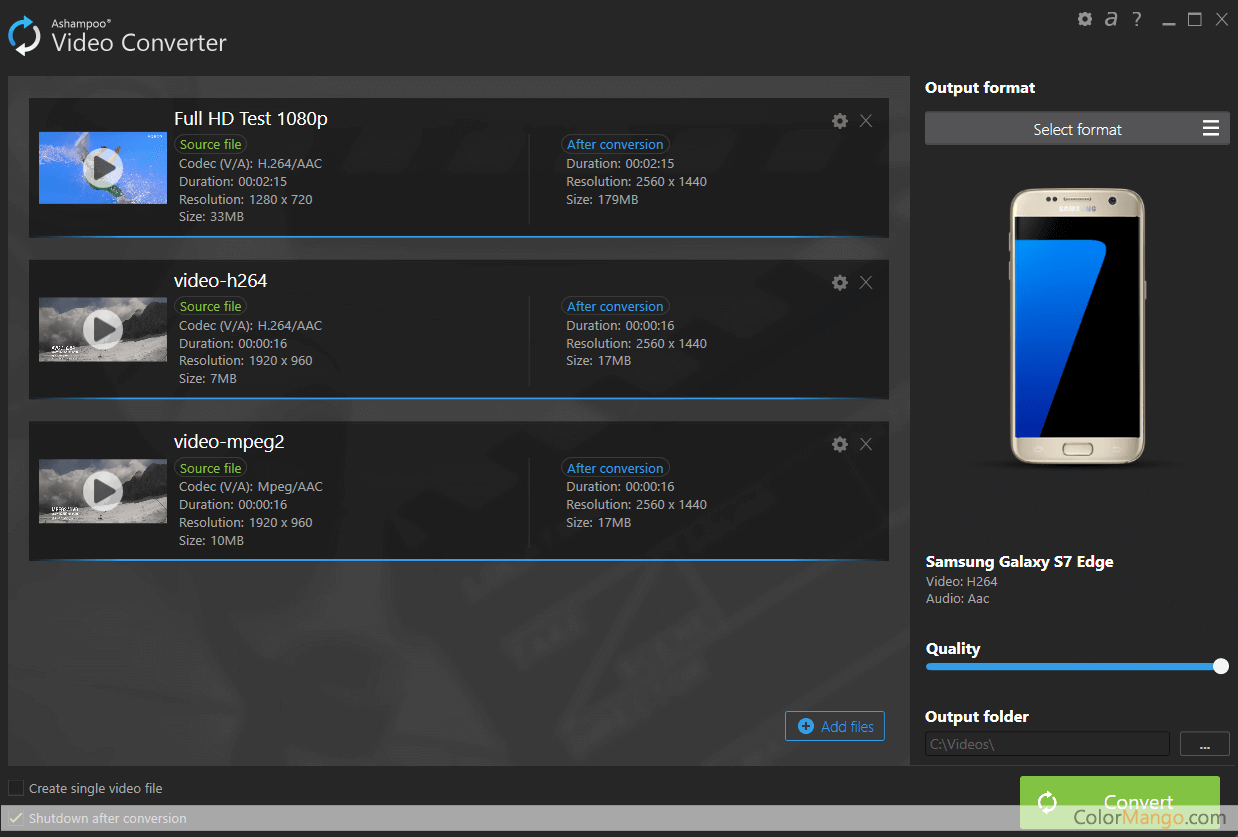Open settings gear for video-h264
Screen dimensions: 1238x837
840,283
